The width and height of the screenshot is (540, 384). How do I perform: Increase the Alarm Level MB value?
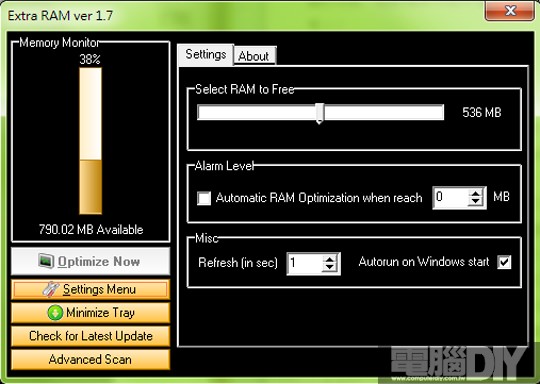click(476, 194)
